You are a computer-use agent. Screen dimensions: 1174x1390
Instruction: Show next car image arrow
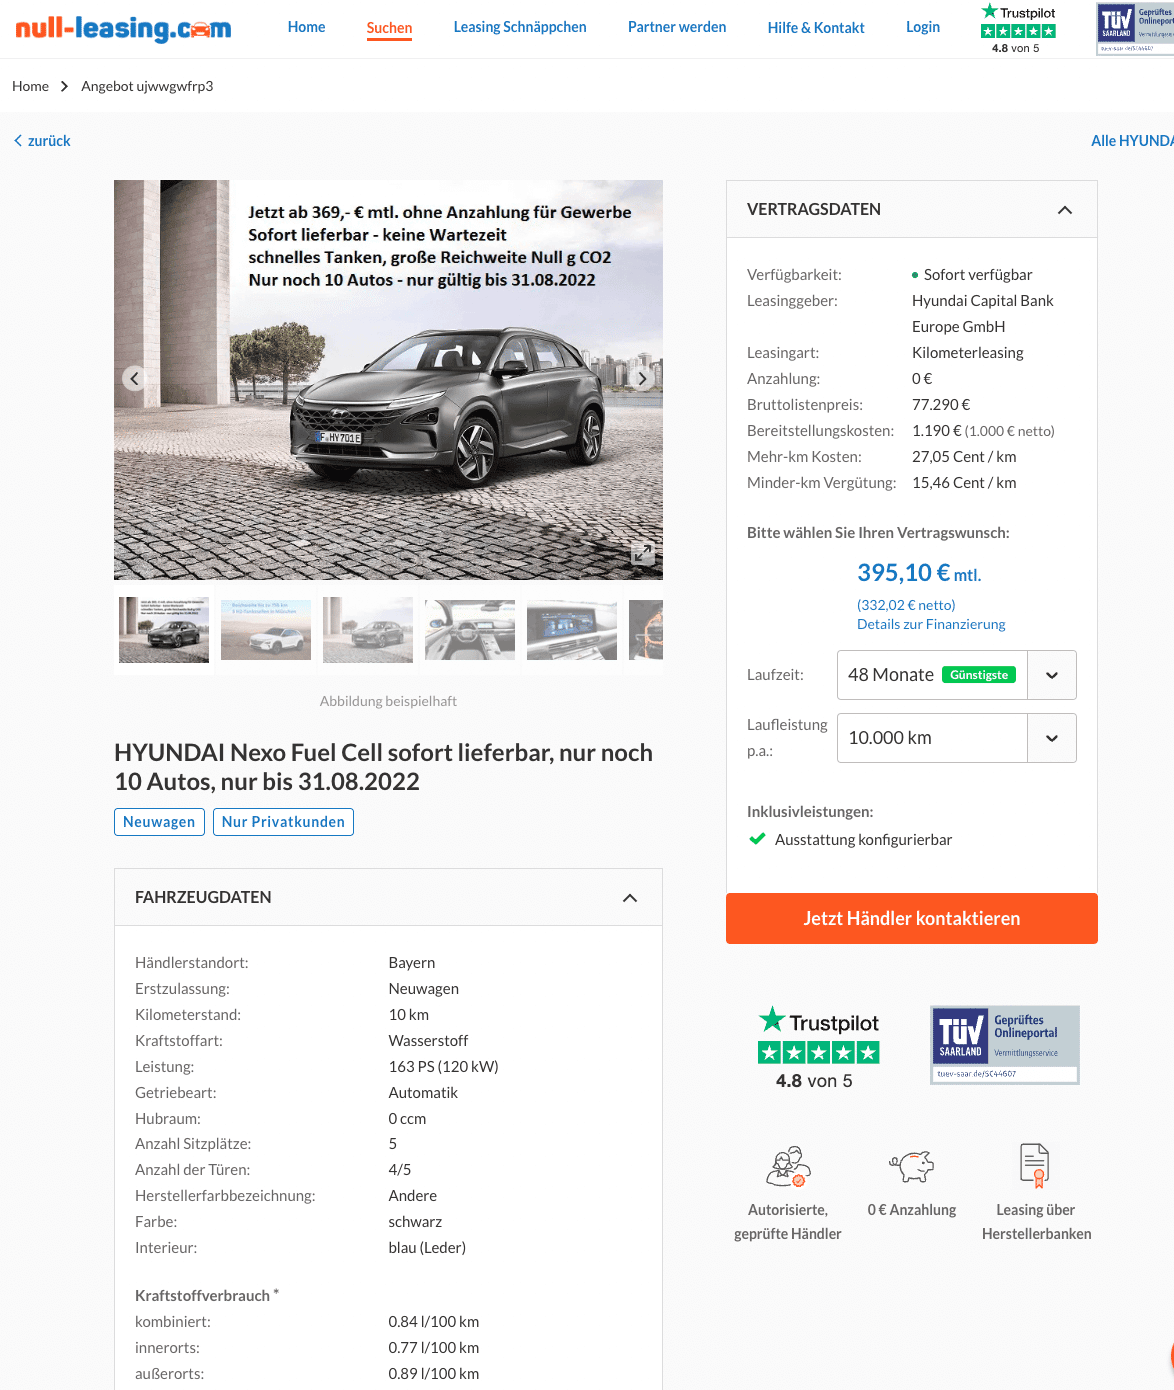pos(642,378)
